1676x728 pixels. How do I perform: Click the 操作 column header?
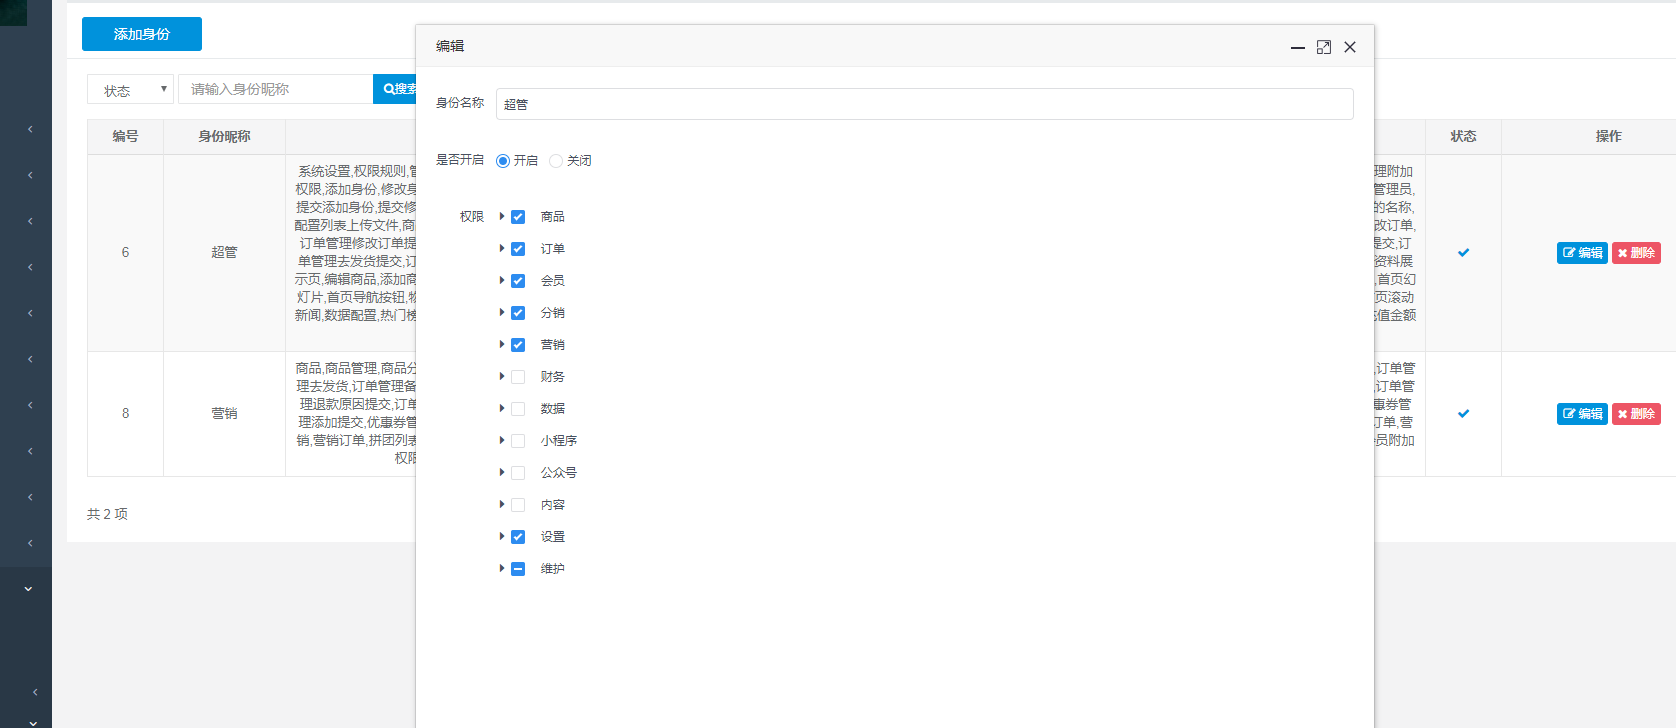click(x=1608, y=137)
